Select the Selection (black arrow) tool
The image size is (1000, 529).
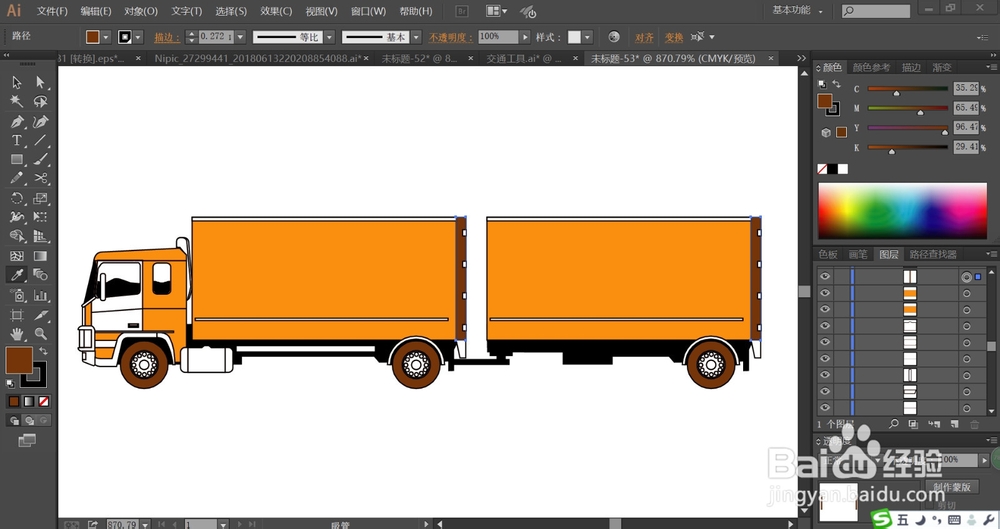point(17,82)
